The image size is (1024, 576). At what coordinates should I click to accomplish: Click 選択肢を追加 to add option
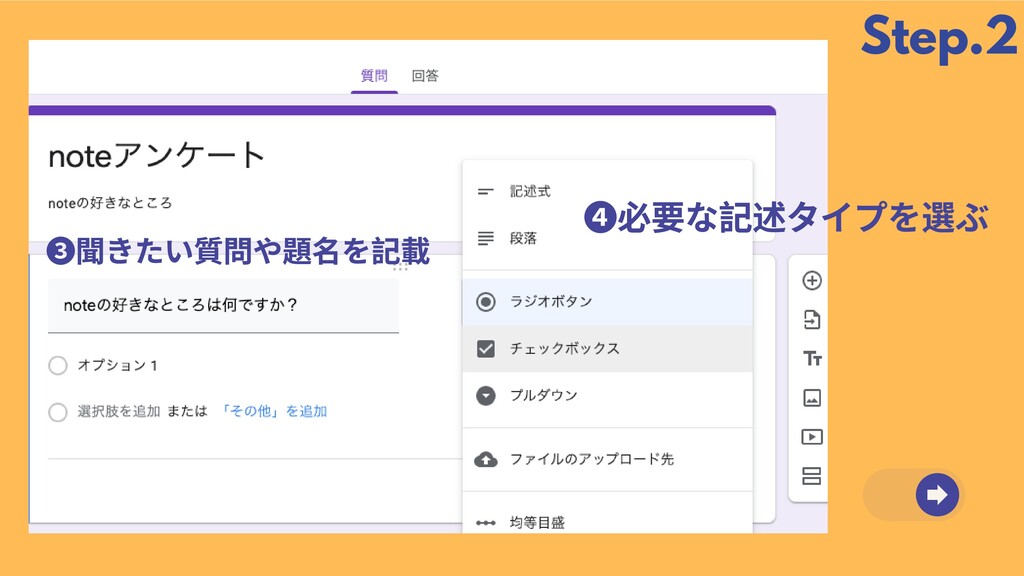pyautogui.click(x=119, y=411)
